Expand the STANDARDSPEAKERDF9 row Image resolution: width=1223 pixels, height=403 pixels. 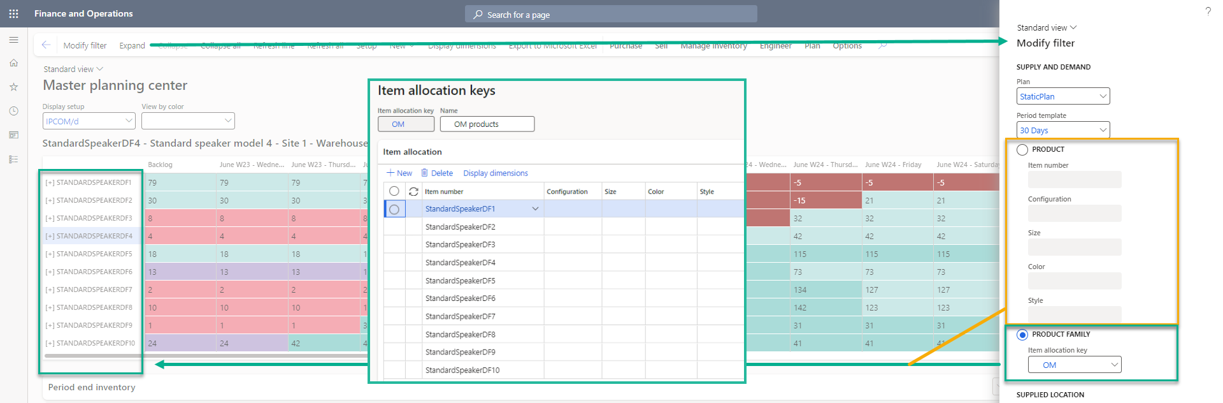pyautogui.click(x=49, y=325)
